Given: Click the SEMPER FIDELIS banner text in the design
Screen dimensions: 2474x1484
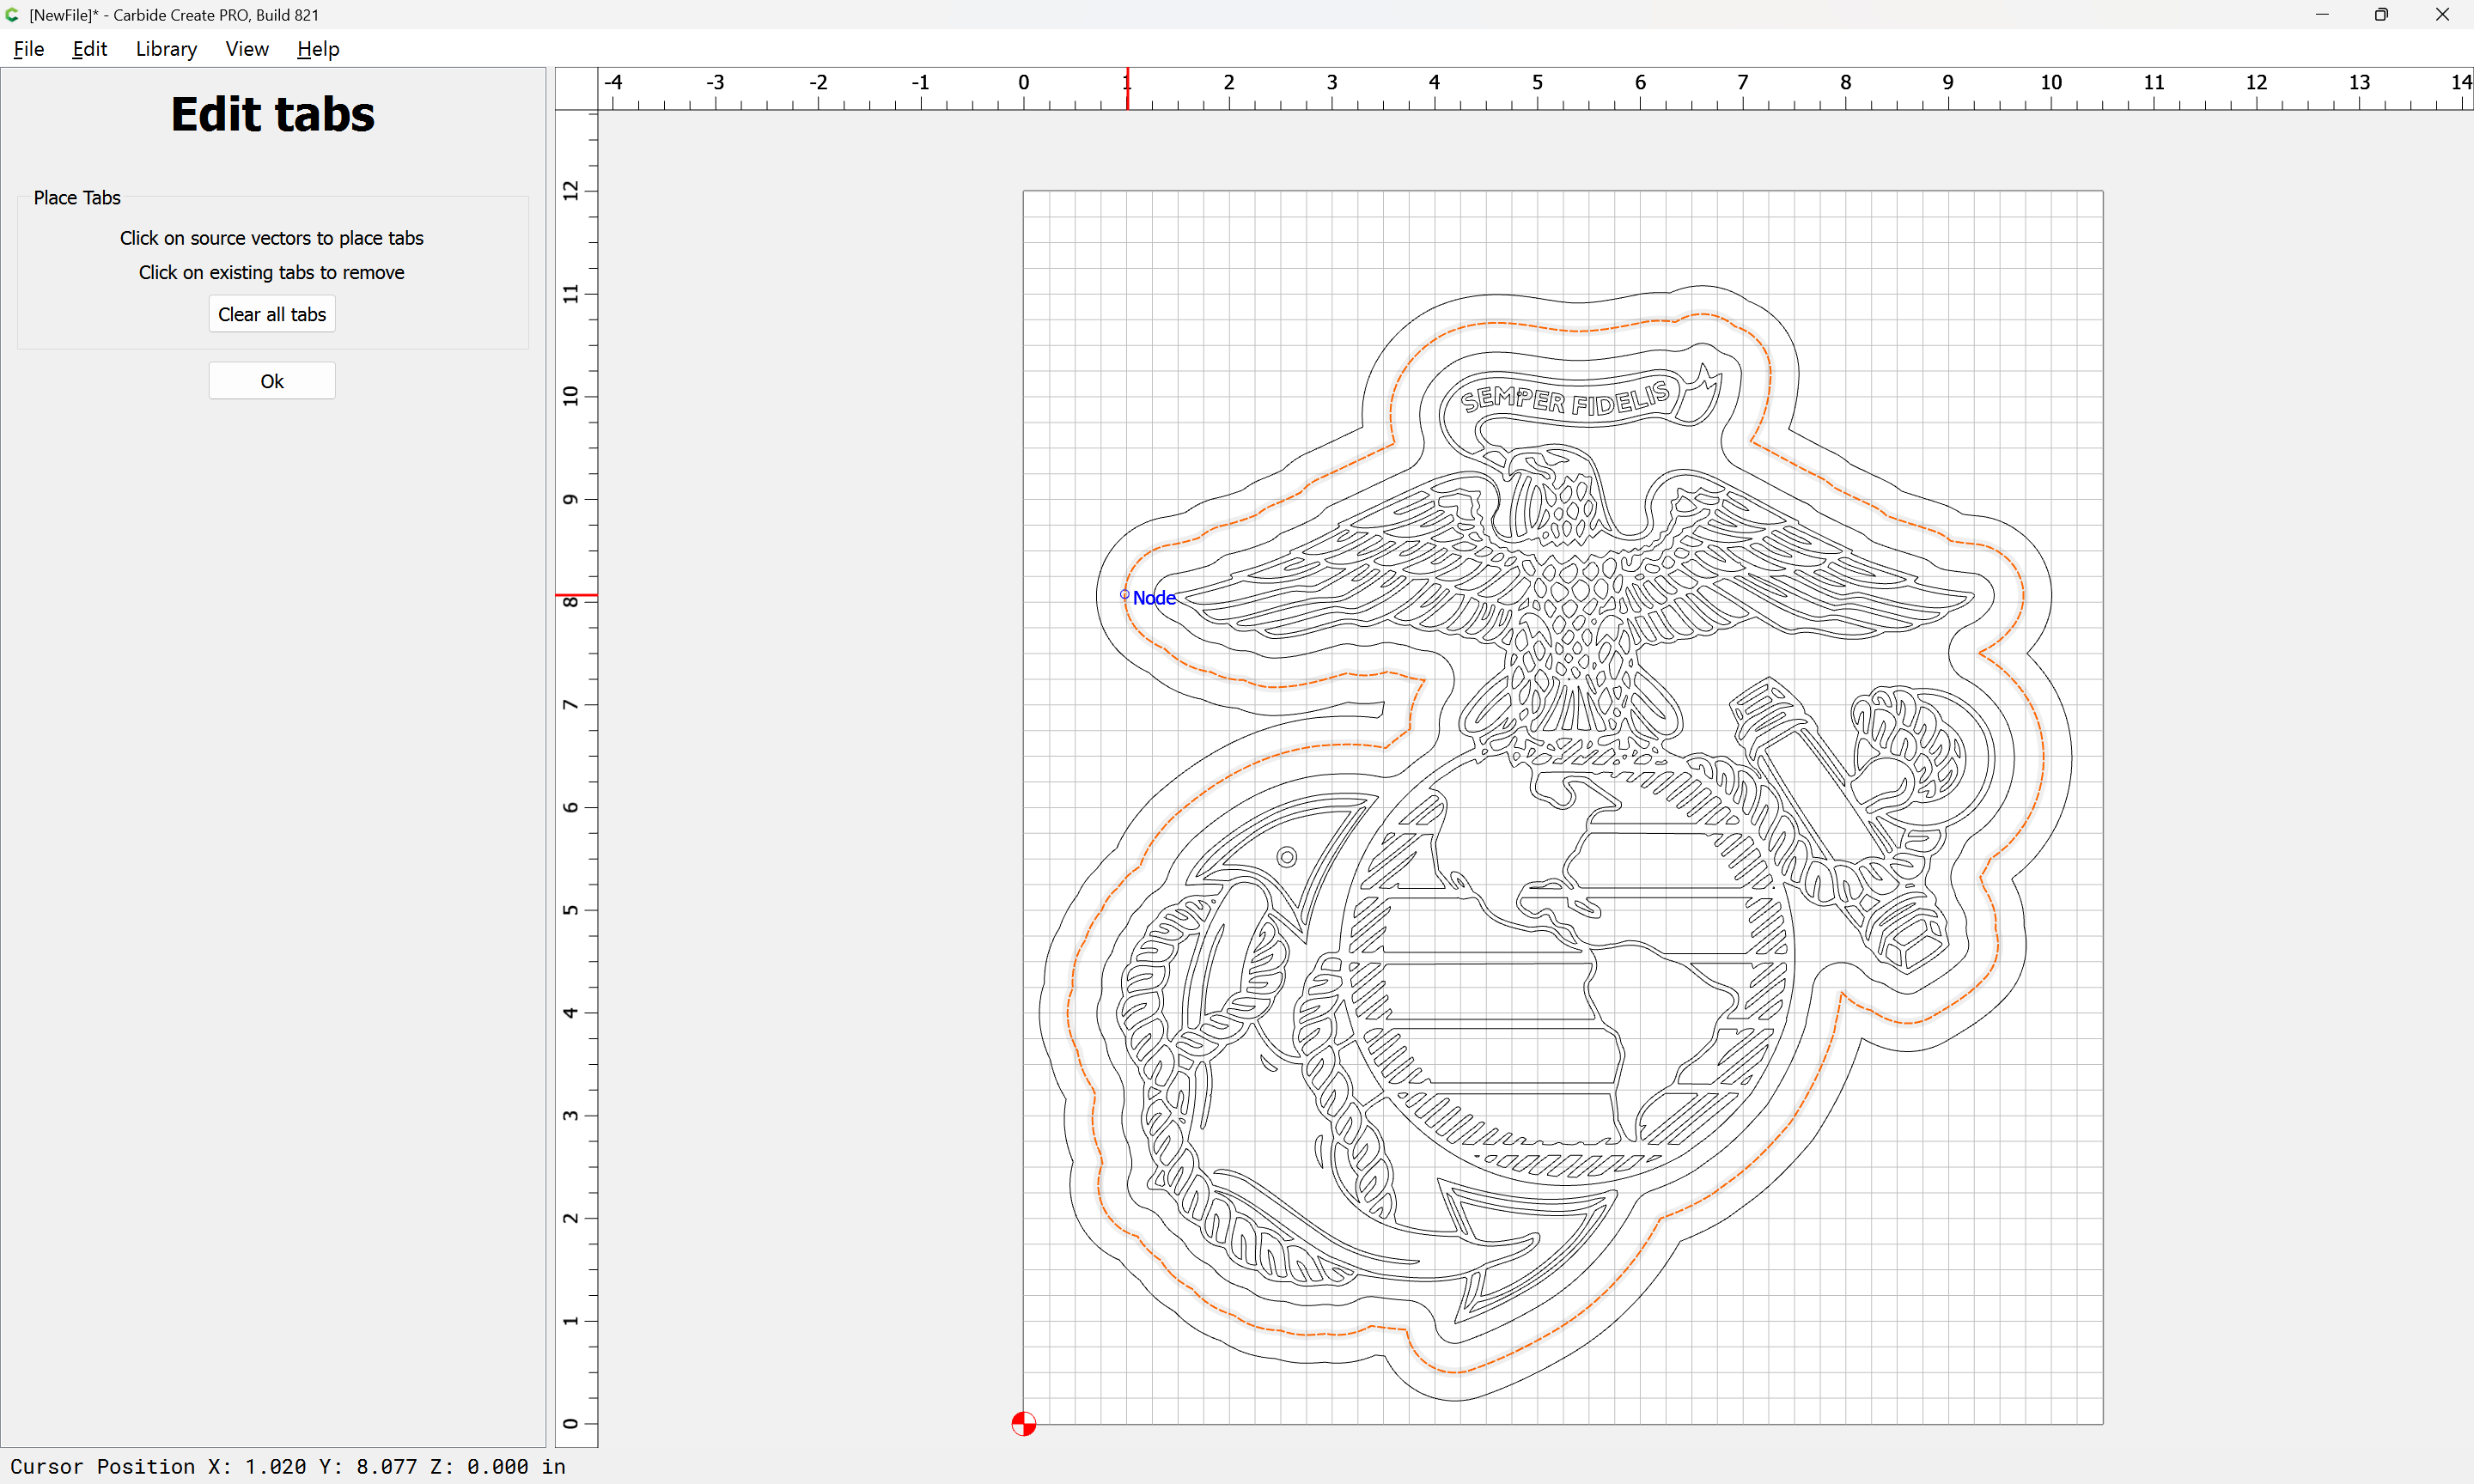Looking at the screenshot, I should tap(1564, 398).
